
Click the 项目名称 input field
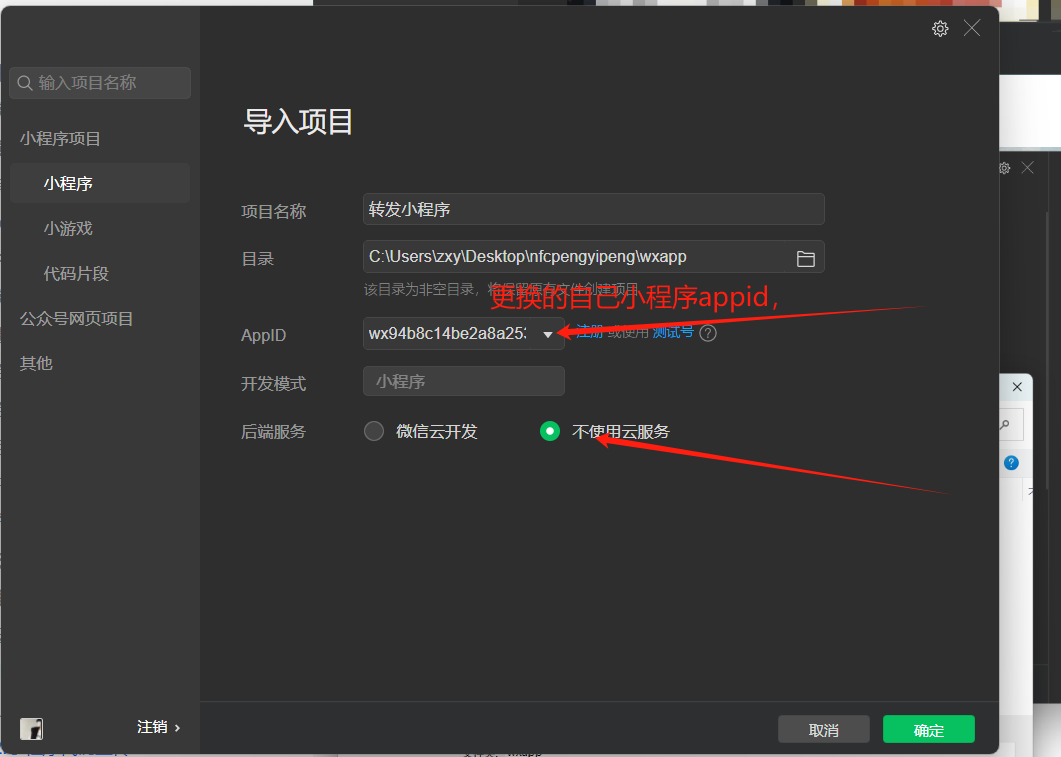tap(593, 210)
